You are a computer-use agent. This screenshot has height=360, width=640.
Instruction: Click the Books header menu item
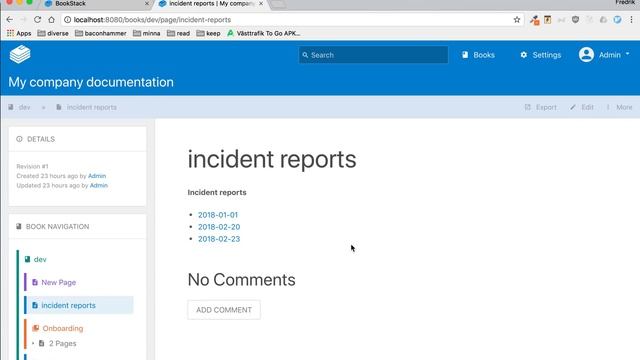478,55
